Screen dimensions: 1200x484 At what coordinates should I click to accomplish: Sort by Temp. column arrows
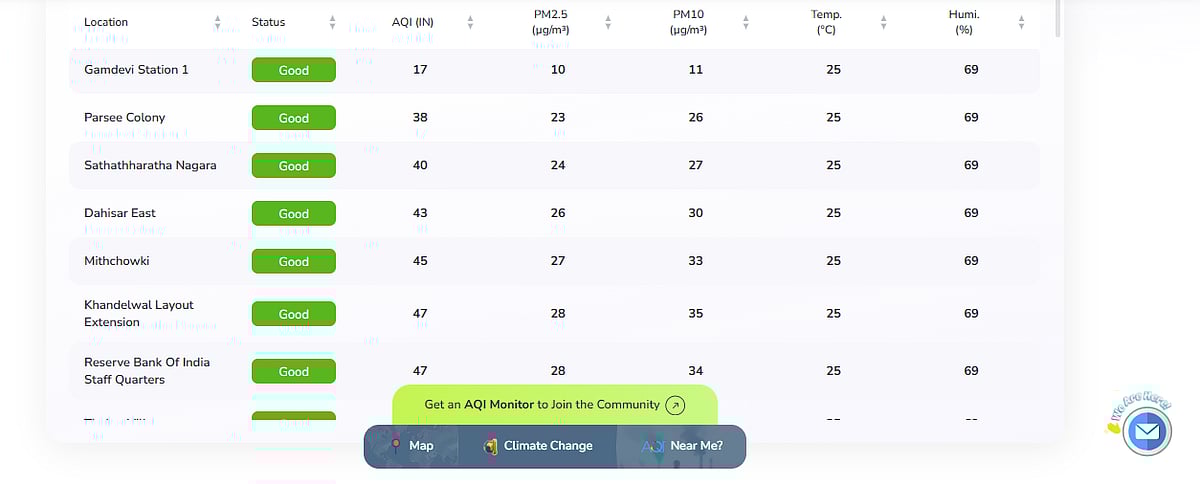click(x=883, y=22)
